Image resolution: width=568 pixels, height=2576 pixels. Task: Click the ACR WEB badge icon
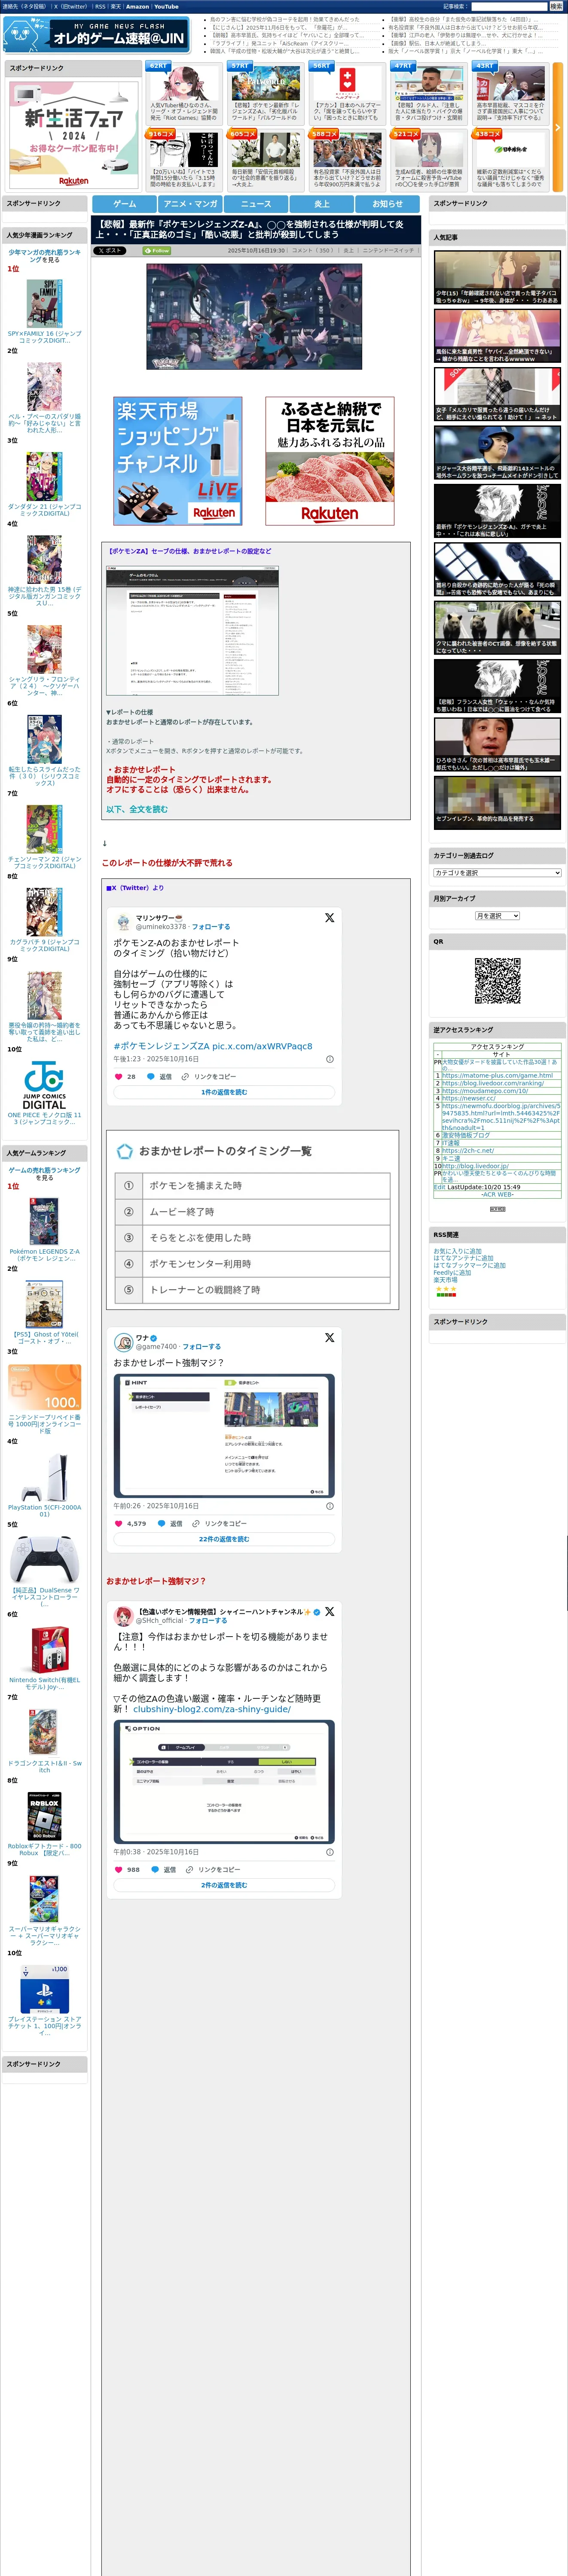click(x=497, y=1209)
